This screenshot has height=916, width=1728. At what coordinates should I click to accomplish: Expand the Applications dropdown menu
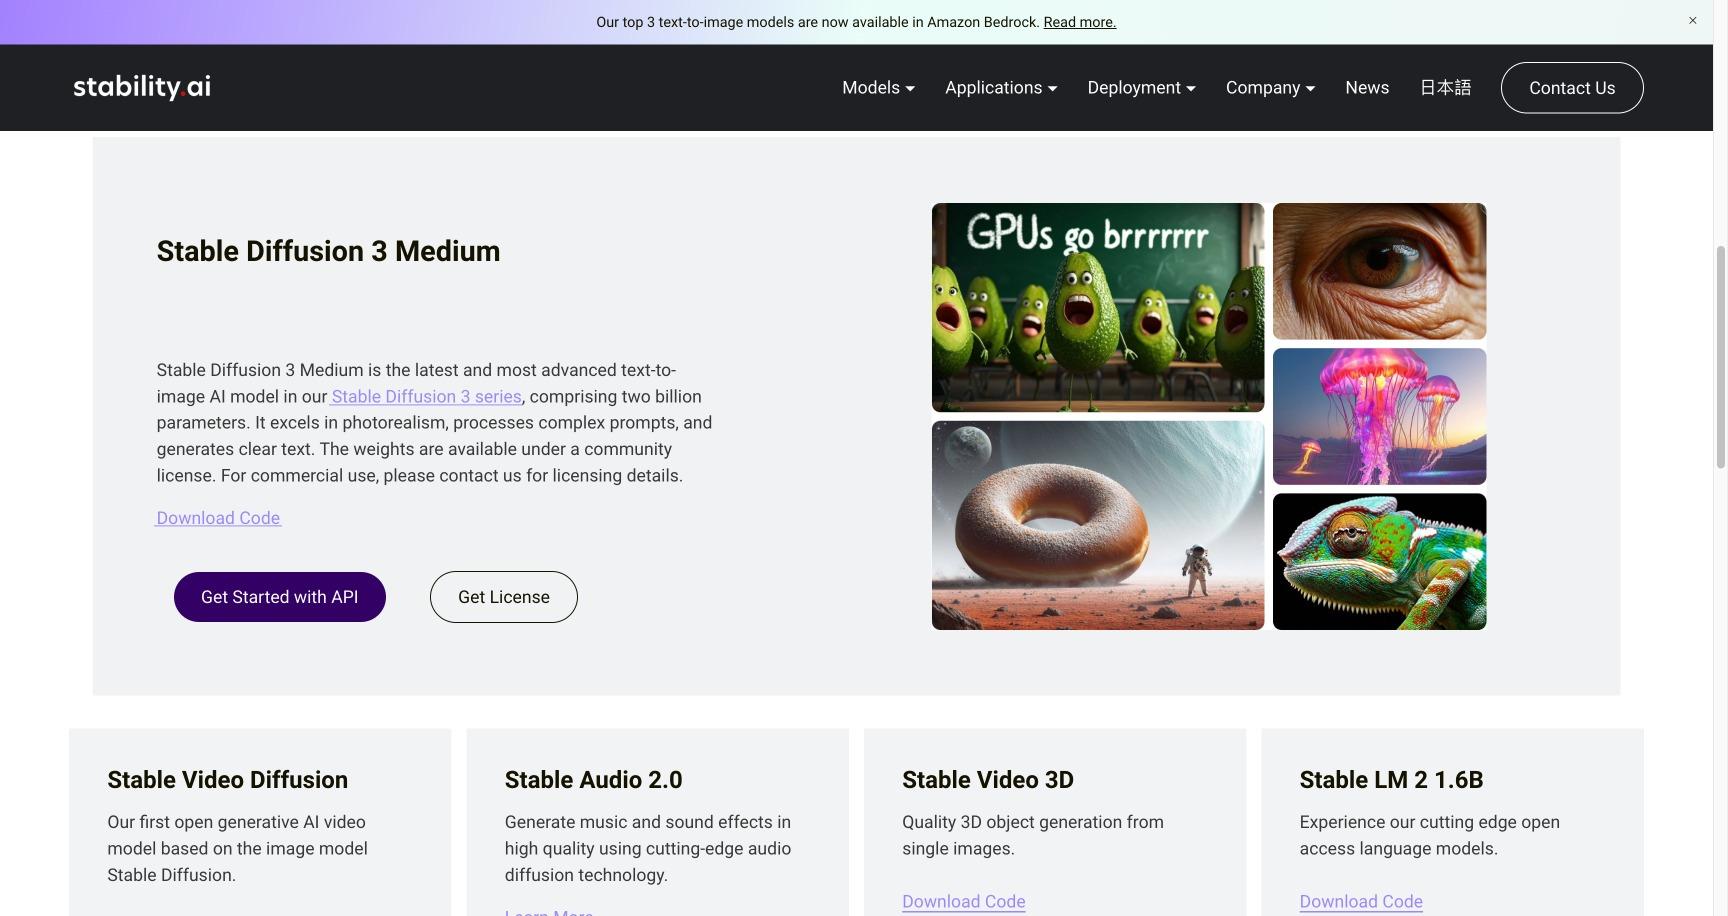click(1001, 87)
